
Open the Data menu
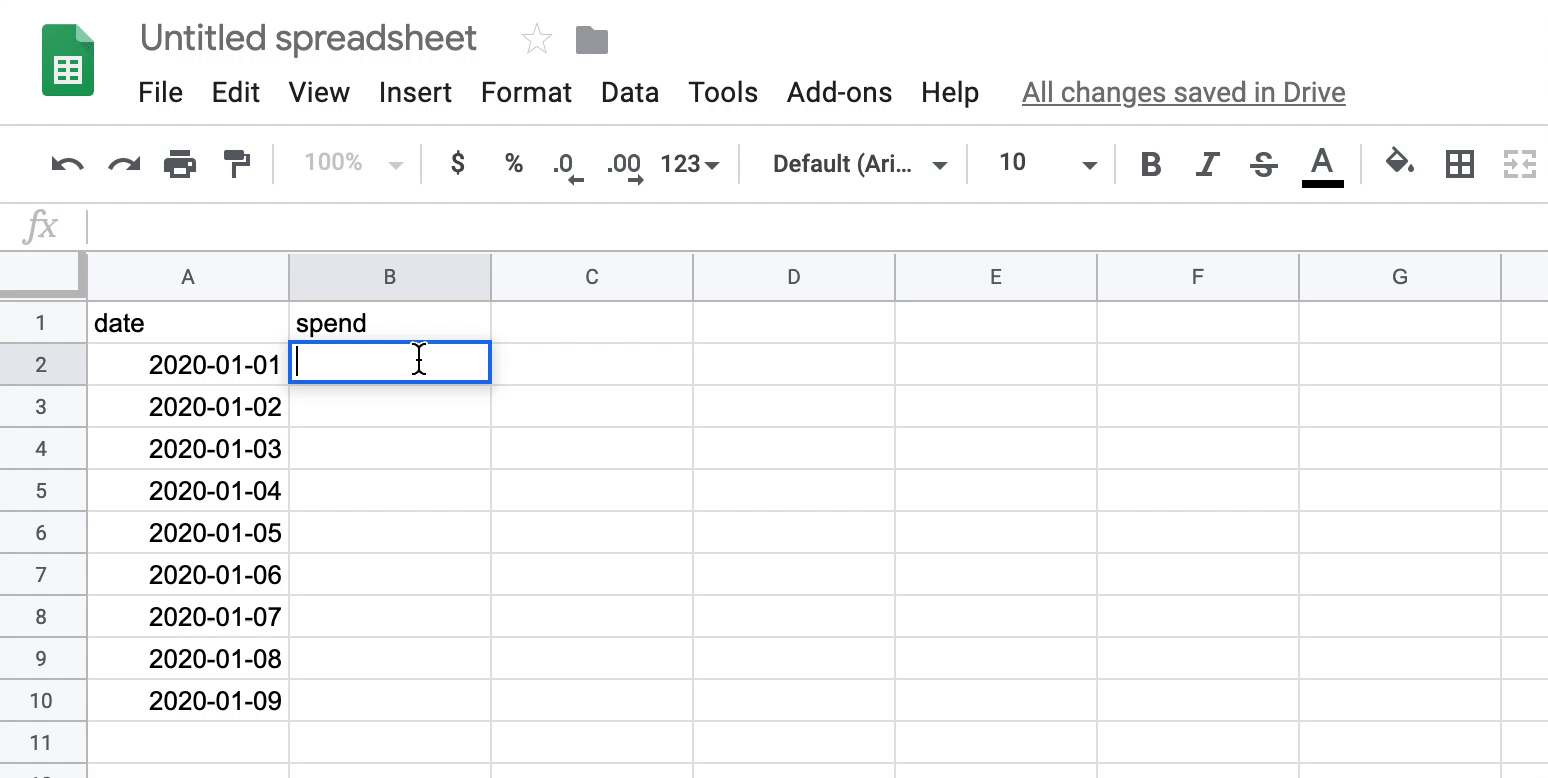click(x=629, y=93)
